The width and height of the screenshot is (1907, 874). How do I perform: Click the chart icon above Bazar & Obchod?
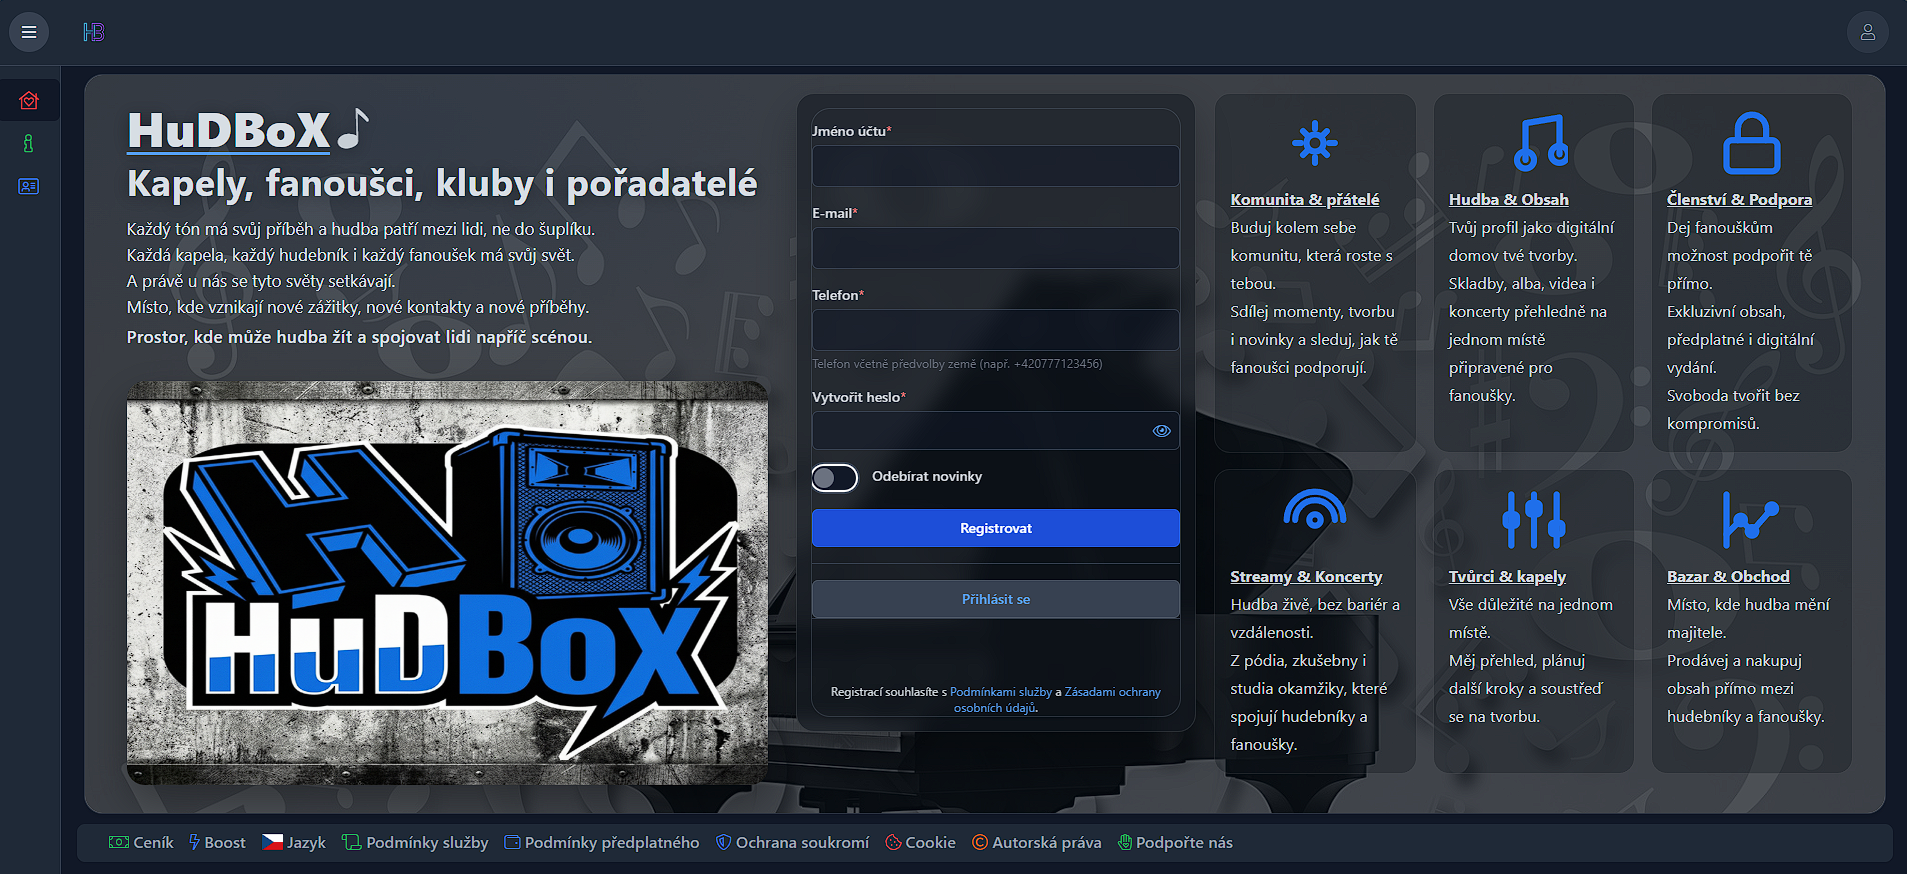[x=1750, y=520]
